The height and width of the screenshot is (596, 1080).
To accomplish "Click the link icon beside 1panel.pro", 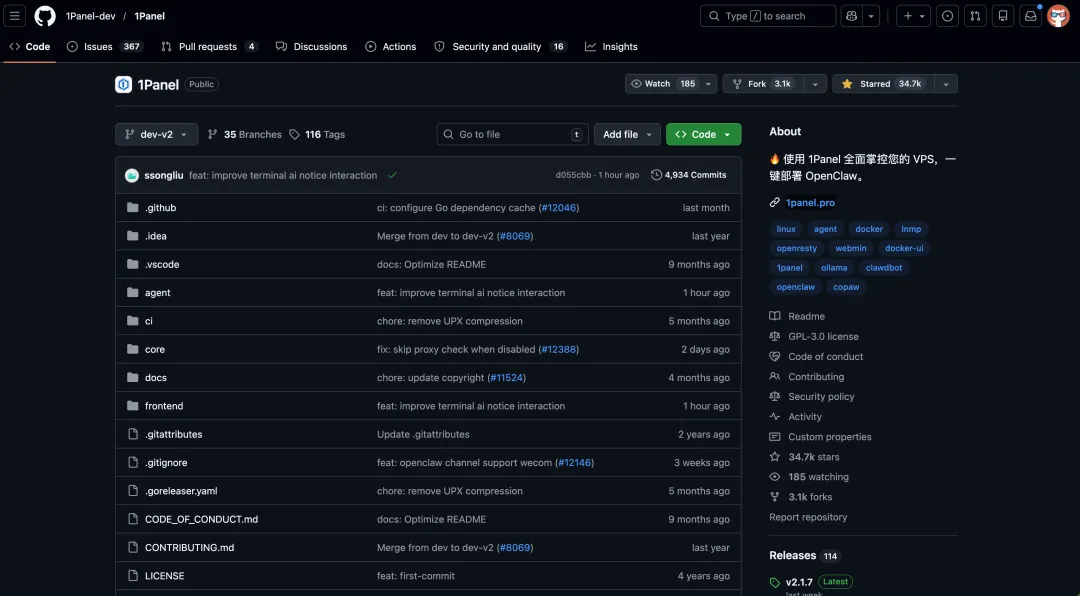I will (x=775, y=203).
